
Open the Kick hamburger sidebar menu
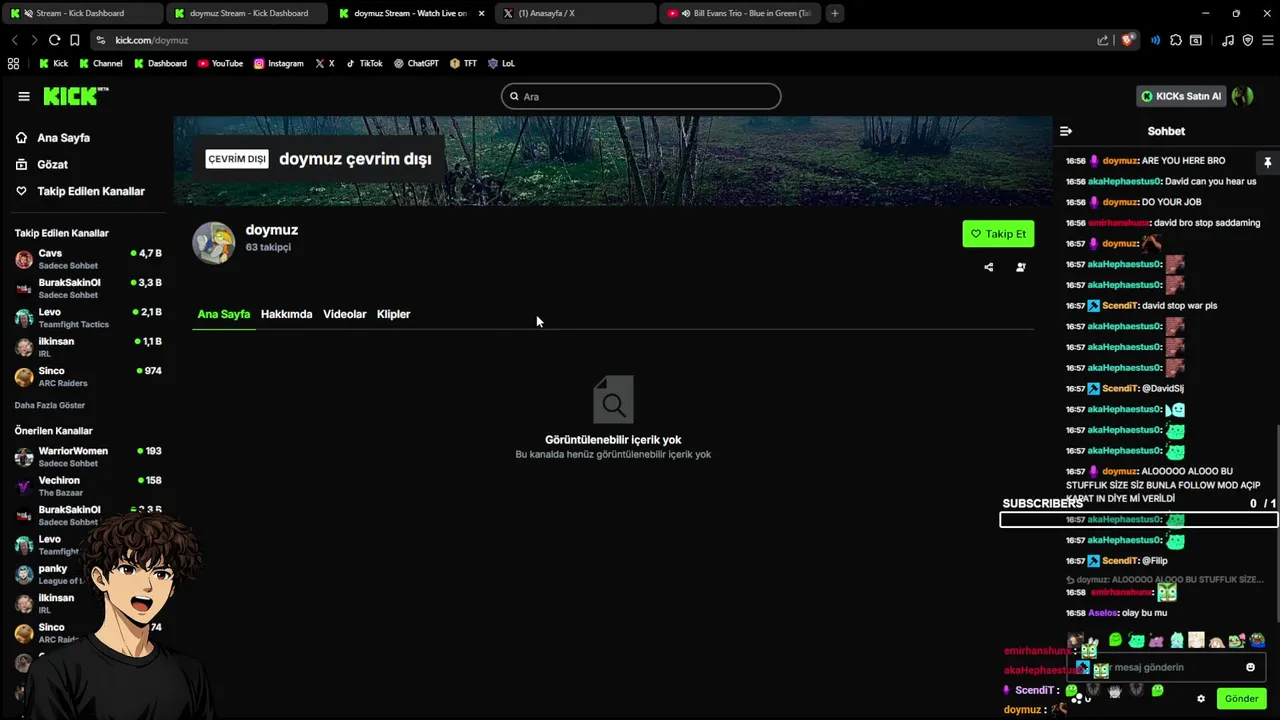[x=24, y=96]
